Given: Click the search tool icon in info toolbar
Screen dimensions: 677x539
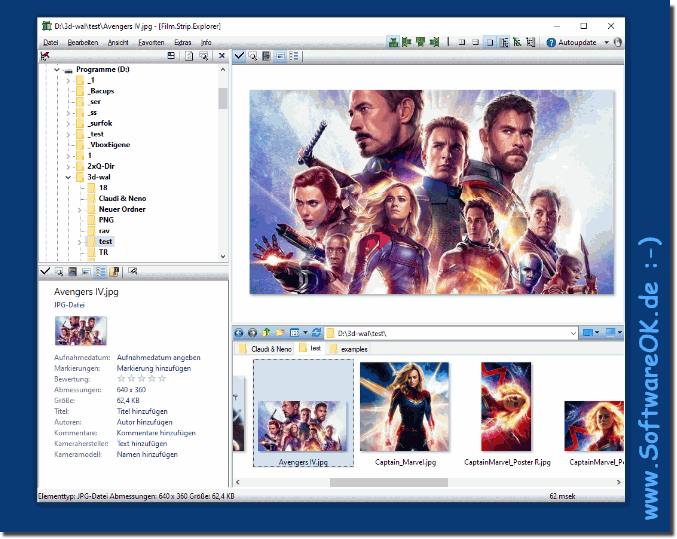Looking at the screenshot, I should (133, 271).
